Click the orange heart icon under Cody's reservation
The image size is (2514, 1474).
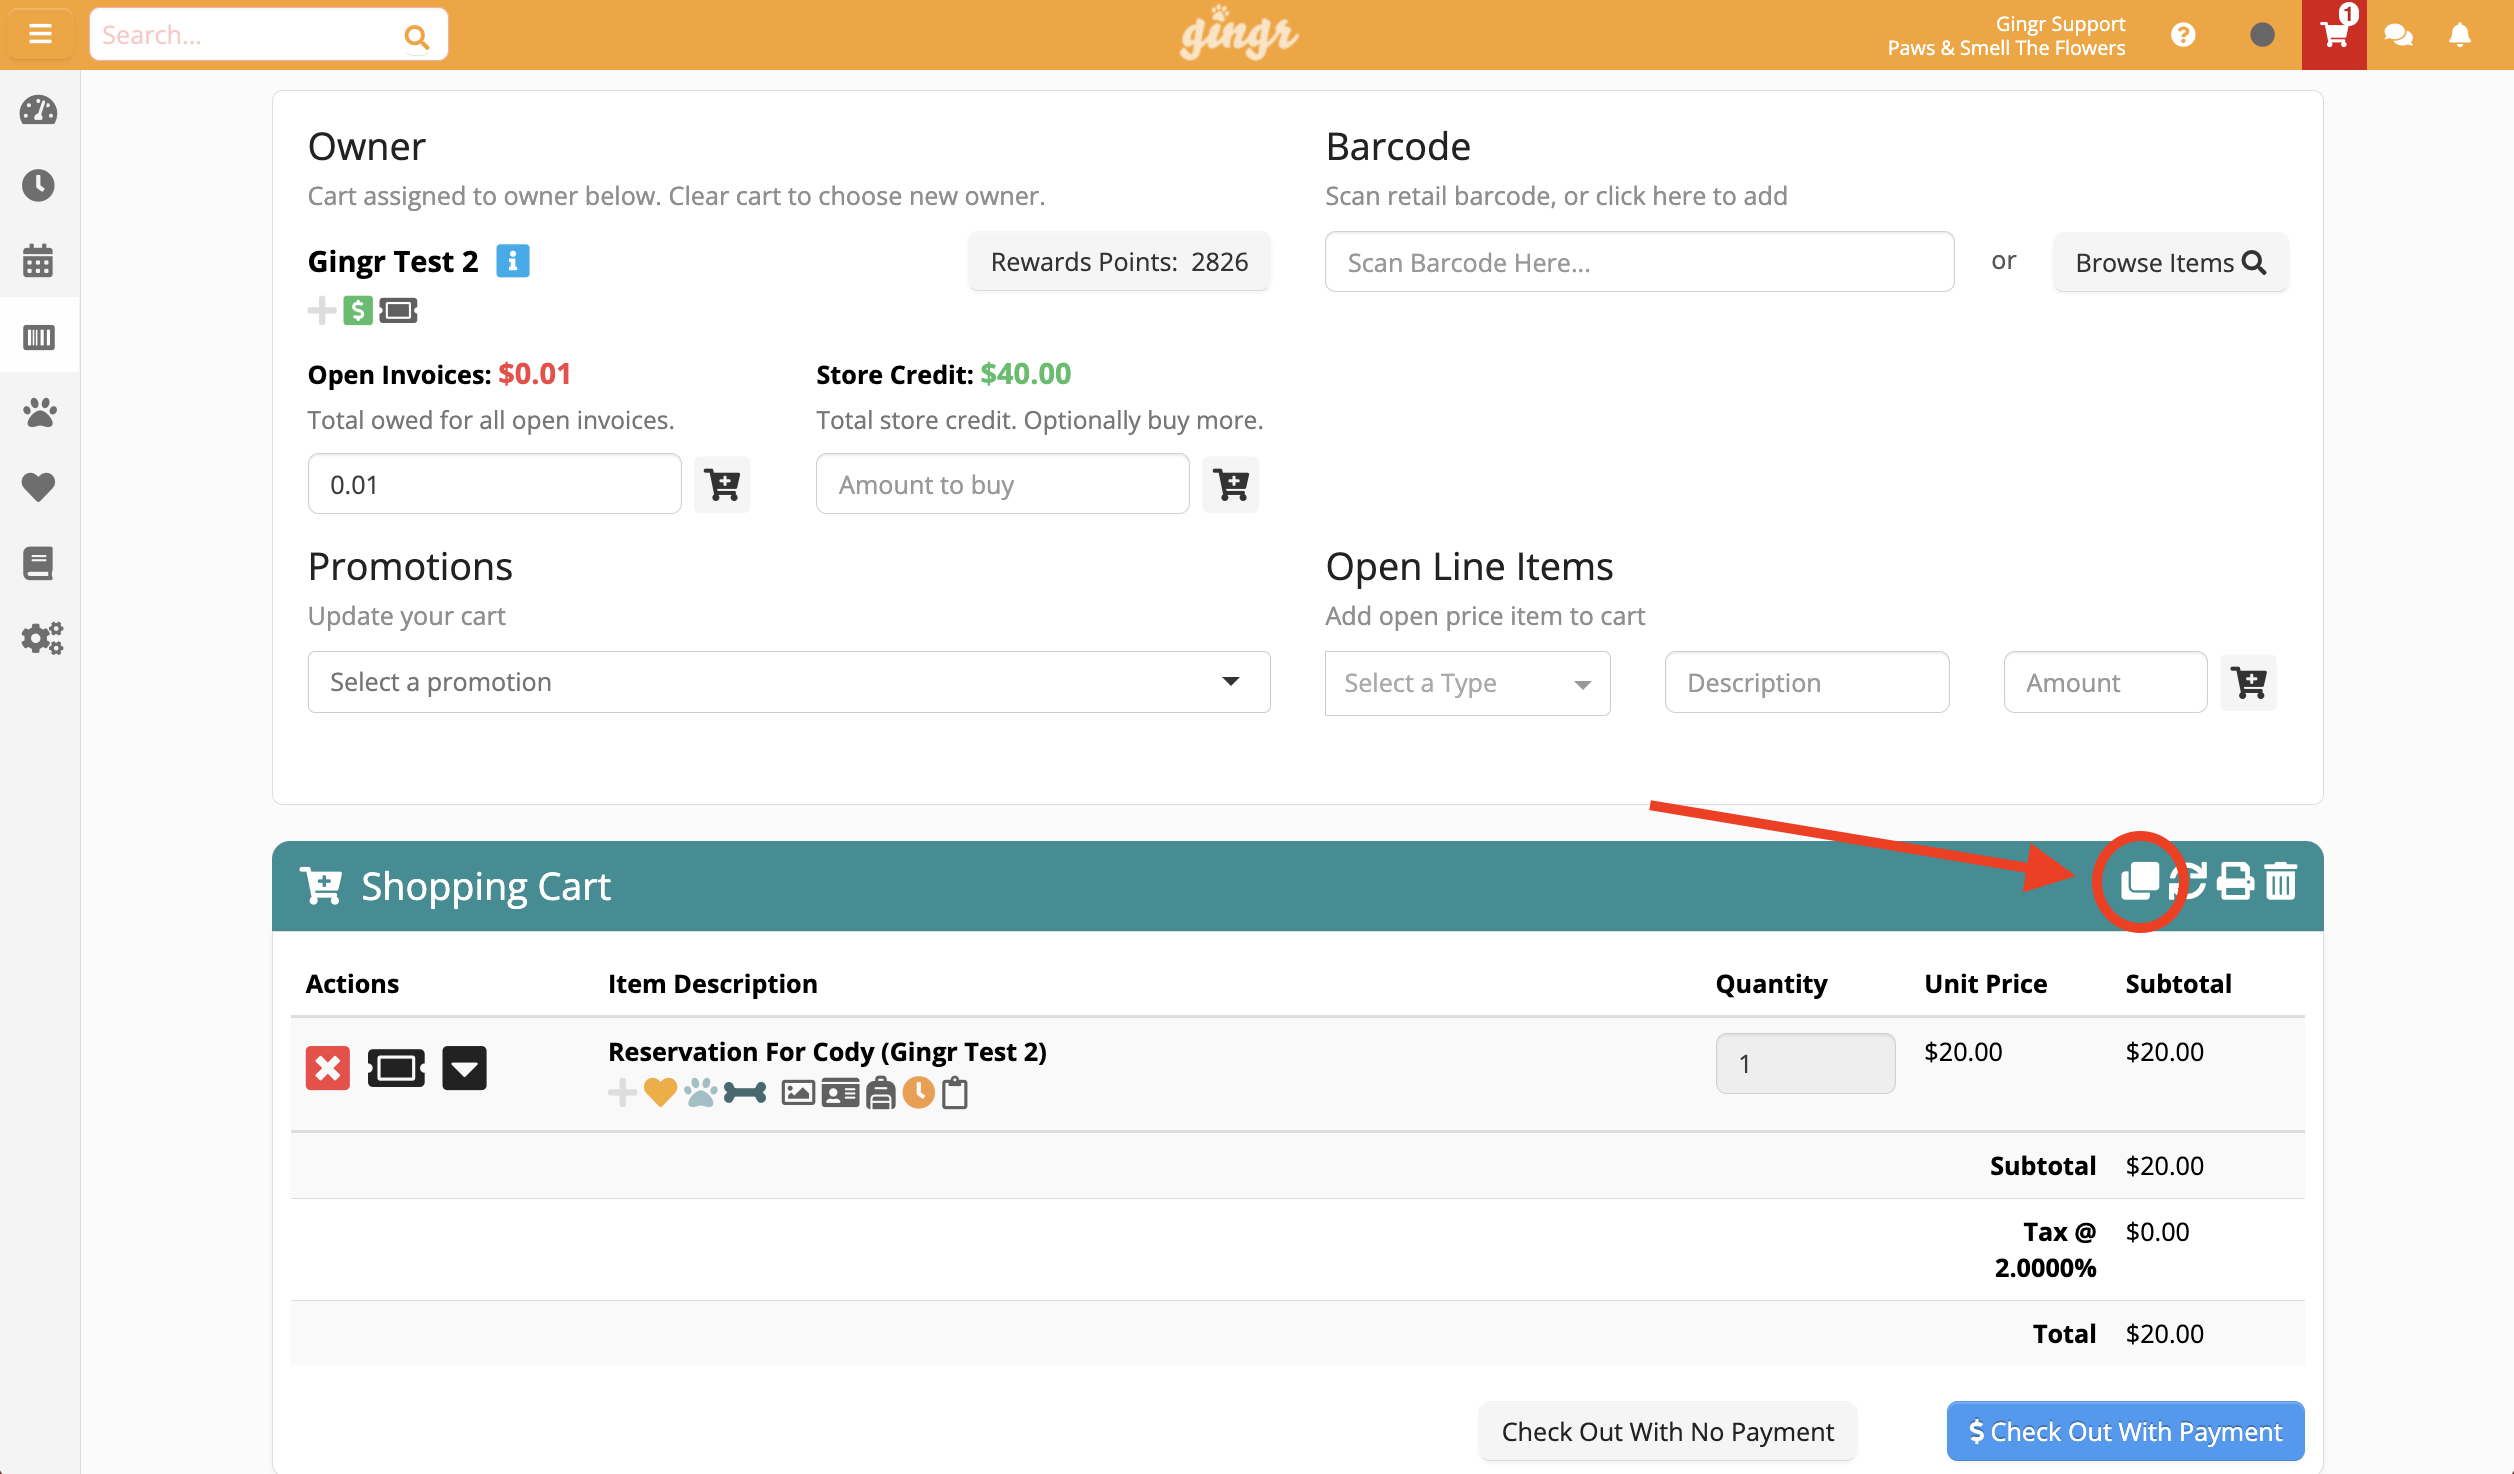[660, 1092]
